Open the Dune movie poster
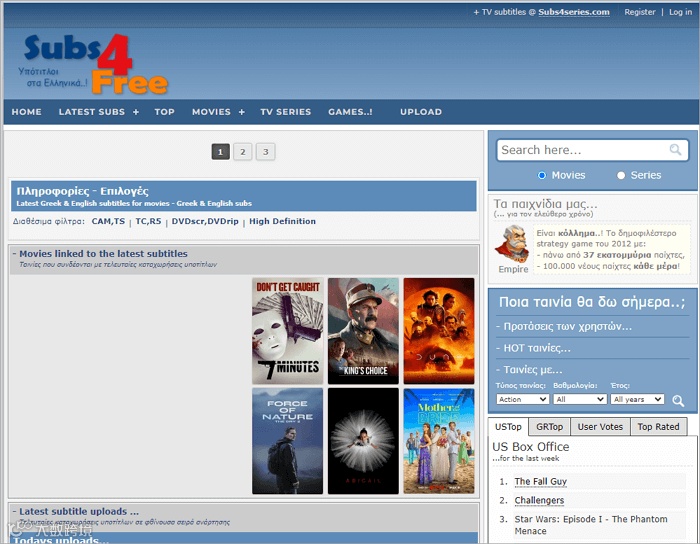The image size is (700, 544). click(439, 331)
